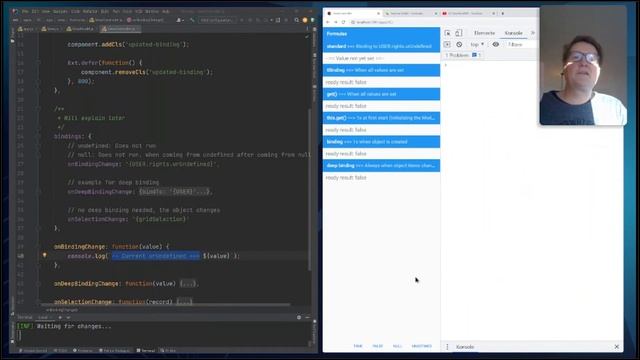Click the 1 Problem issue badge
Viewport: 640px width, 360px height.
pyautogui.click(x=463, y=55)
